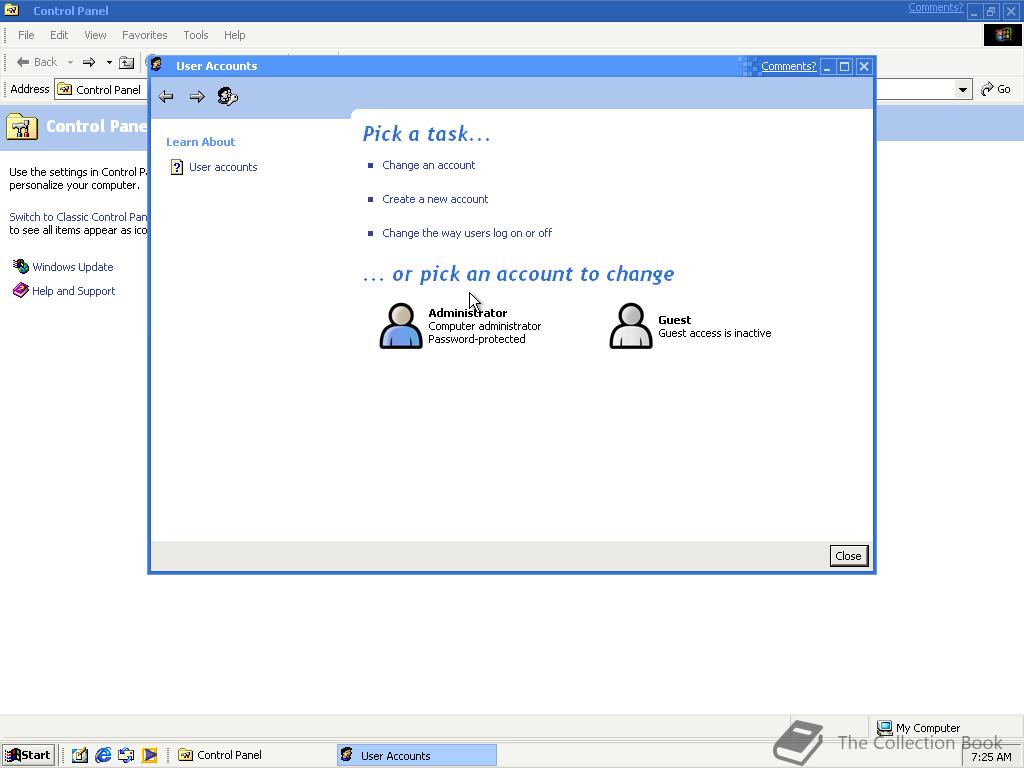Open the Windows Update link
Image resolution: width=1024 pixels, height=768 pixels.
point(72,267)
